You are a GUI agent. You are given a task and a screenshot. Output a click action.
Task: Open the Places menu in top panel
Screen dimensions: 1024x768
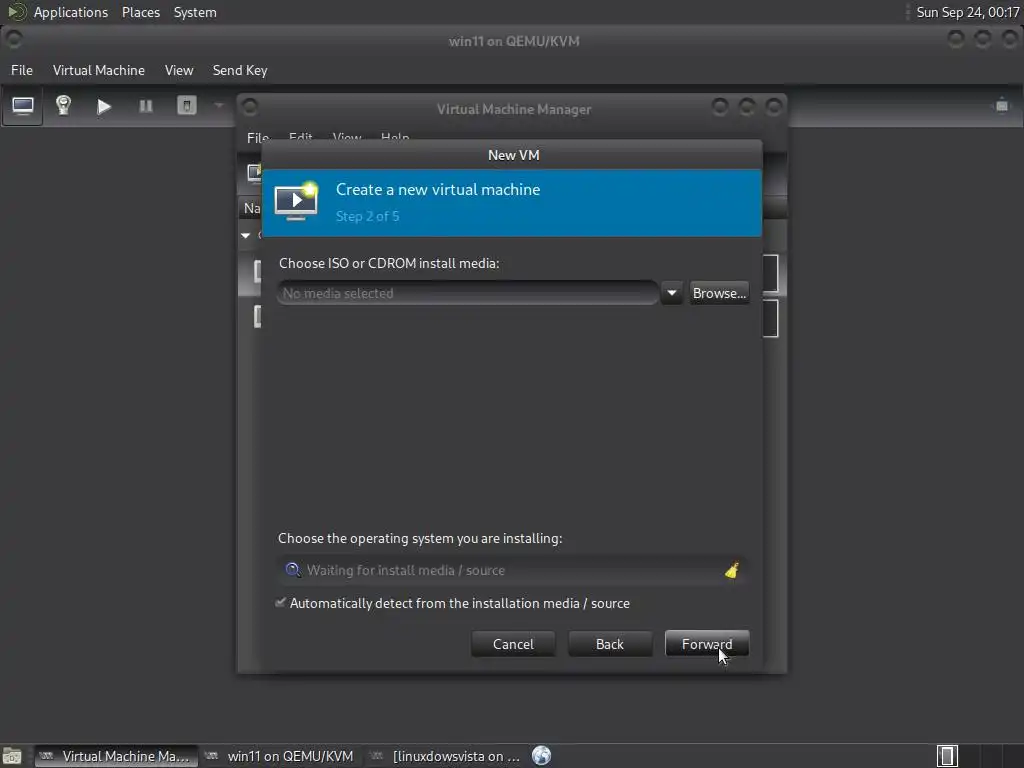point(140,12)
